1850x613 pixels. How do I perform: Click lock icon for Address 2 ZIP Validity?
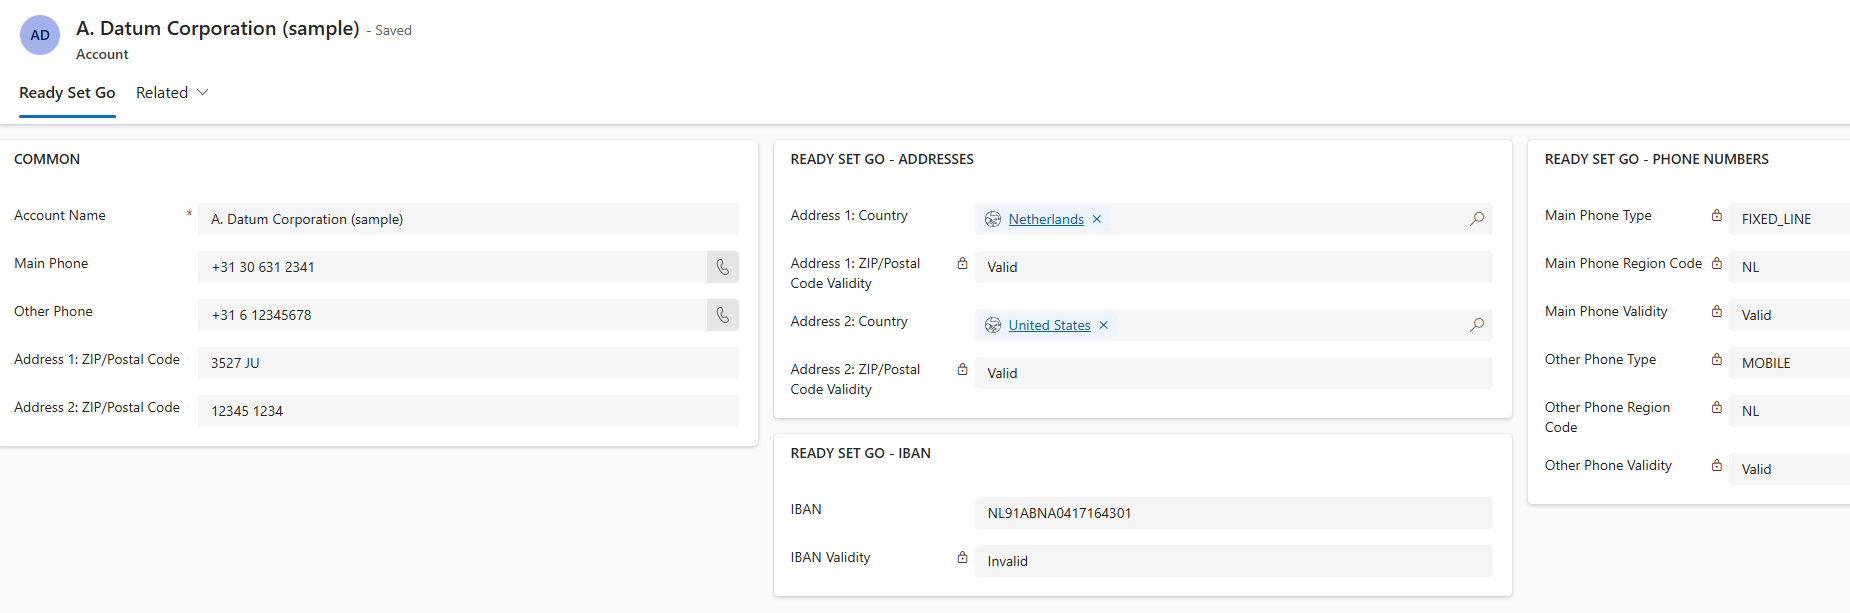[962, 369]
